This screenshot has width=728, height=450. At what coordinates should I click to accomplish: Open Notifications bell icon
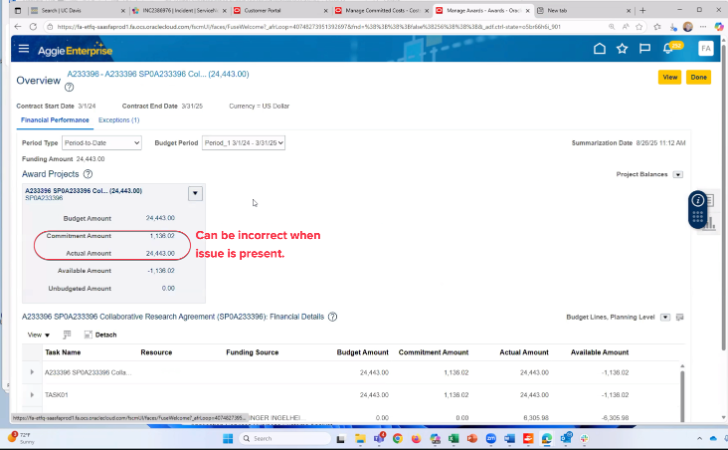tap(668, 48)
